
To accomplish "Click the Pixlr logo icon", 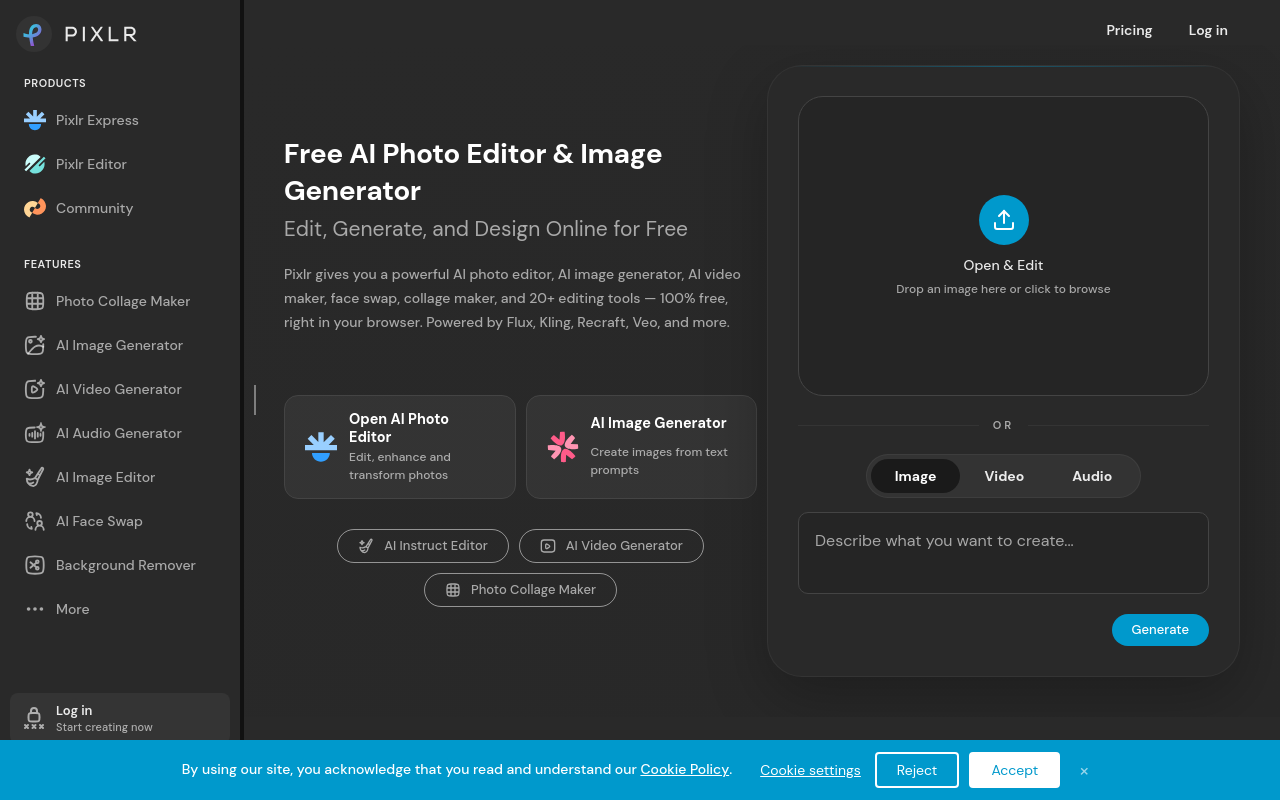I will click(34, 34).
